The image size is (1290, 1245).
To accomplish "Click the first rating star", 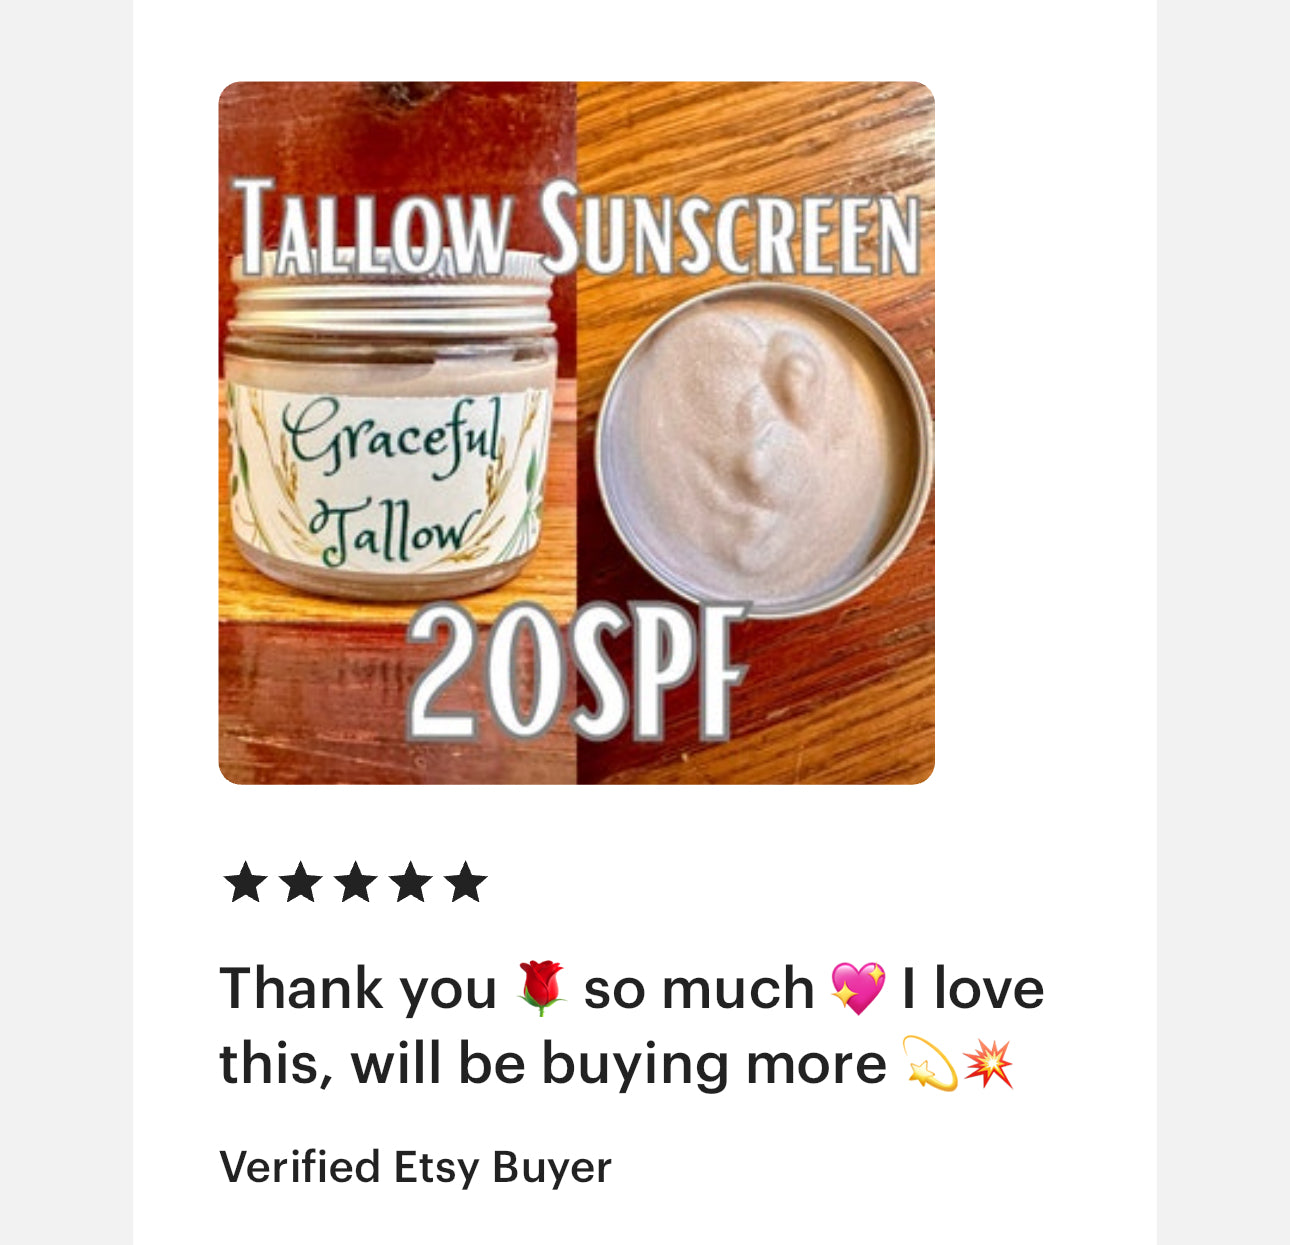I will pyautogui.click(x=245, y=883).
